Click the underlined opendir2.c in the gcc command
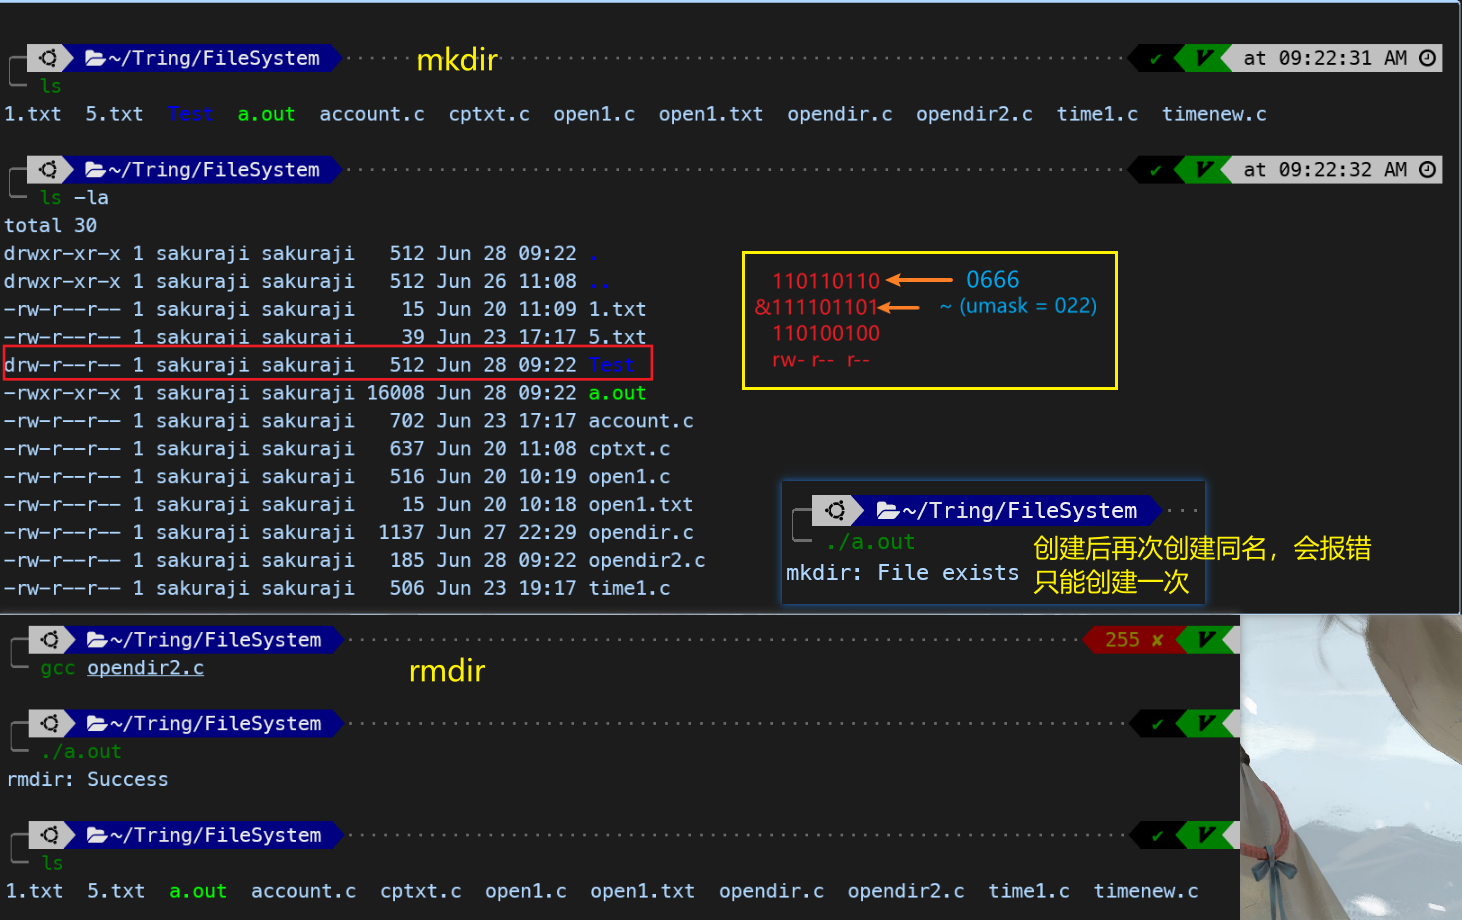Viewport: 1462px width, 920px height. [x=145, y=668]
